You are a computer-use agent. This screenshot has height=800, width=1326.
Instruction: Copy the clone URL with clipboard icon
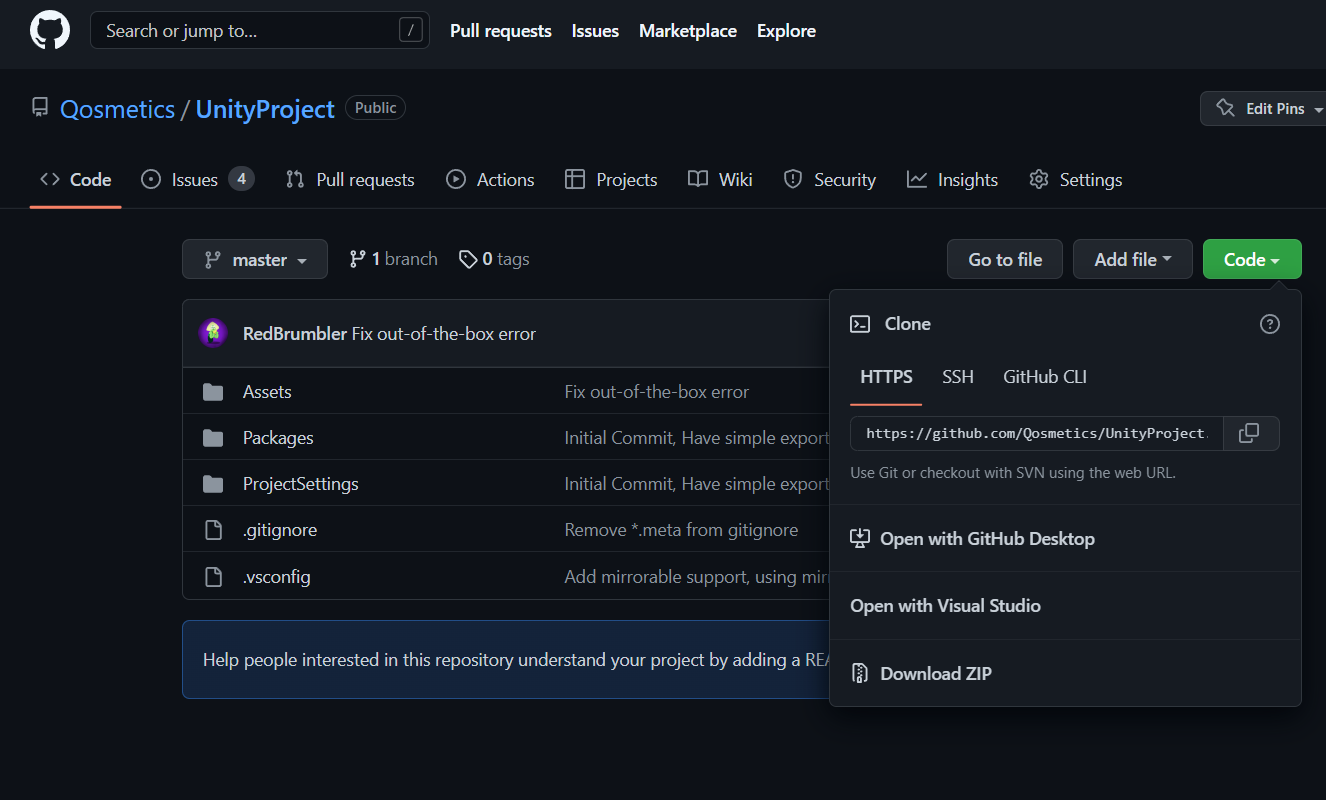[1250, 433]
